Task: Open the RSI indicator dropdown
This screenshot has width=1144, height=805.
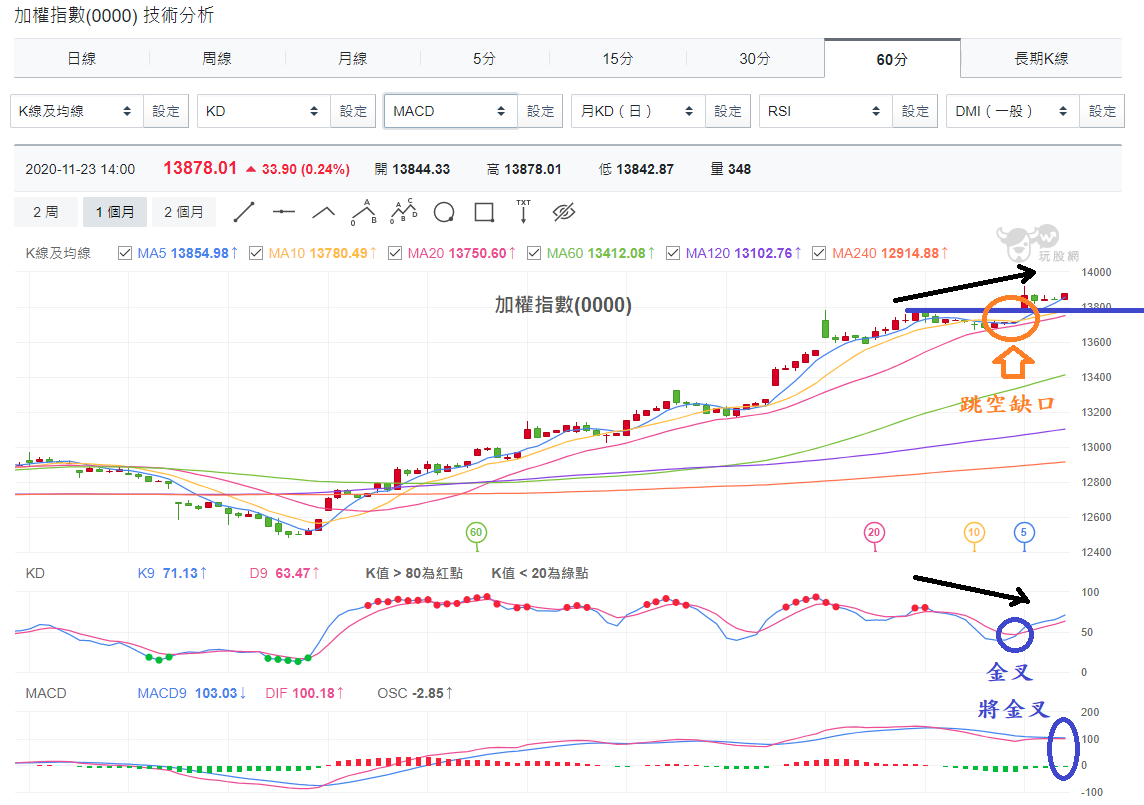Action: click(x=825, y=111)
